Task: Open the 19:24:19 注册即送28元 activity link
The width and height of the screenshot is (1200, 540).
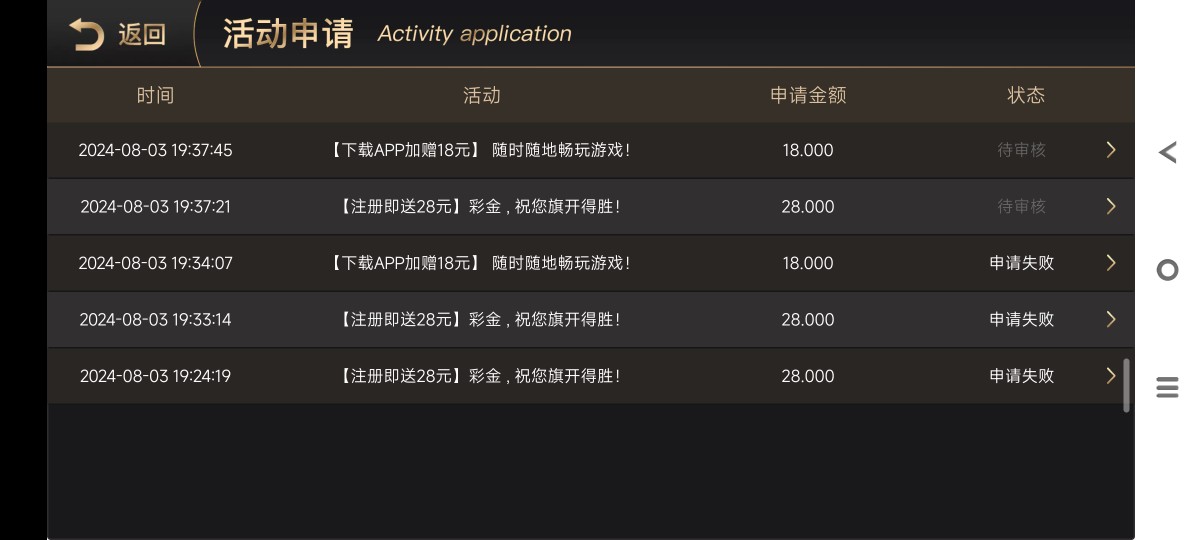Action: coord(479,376)
